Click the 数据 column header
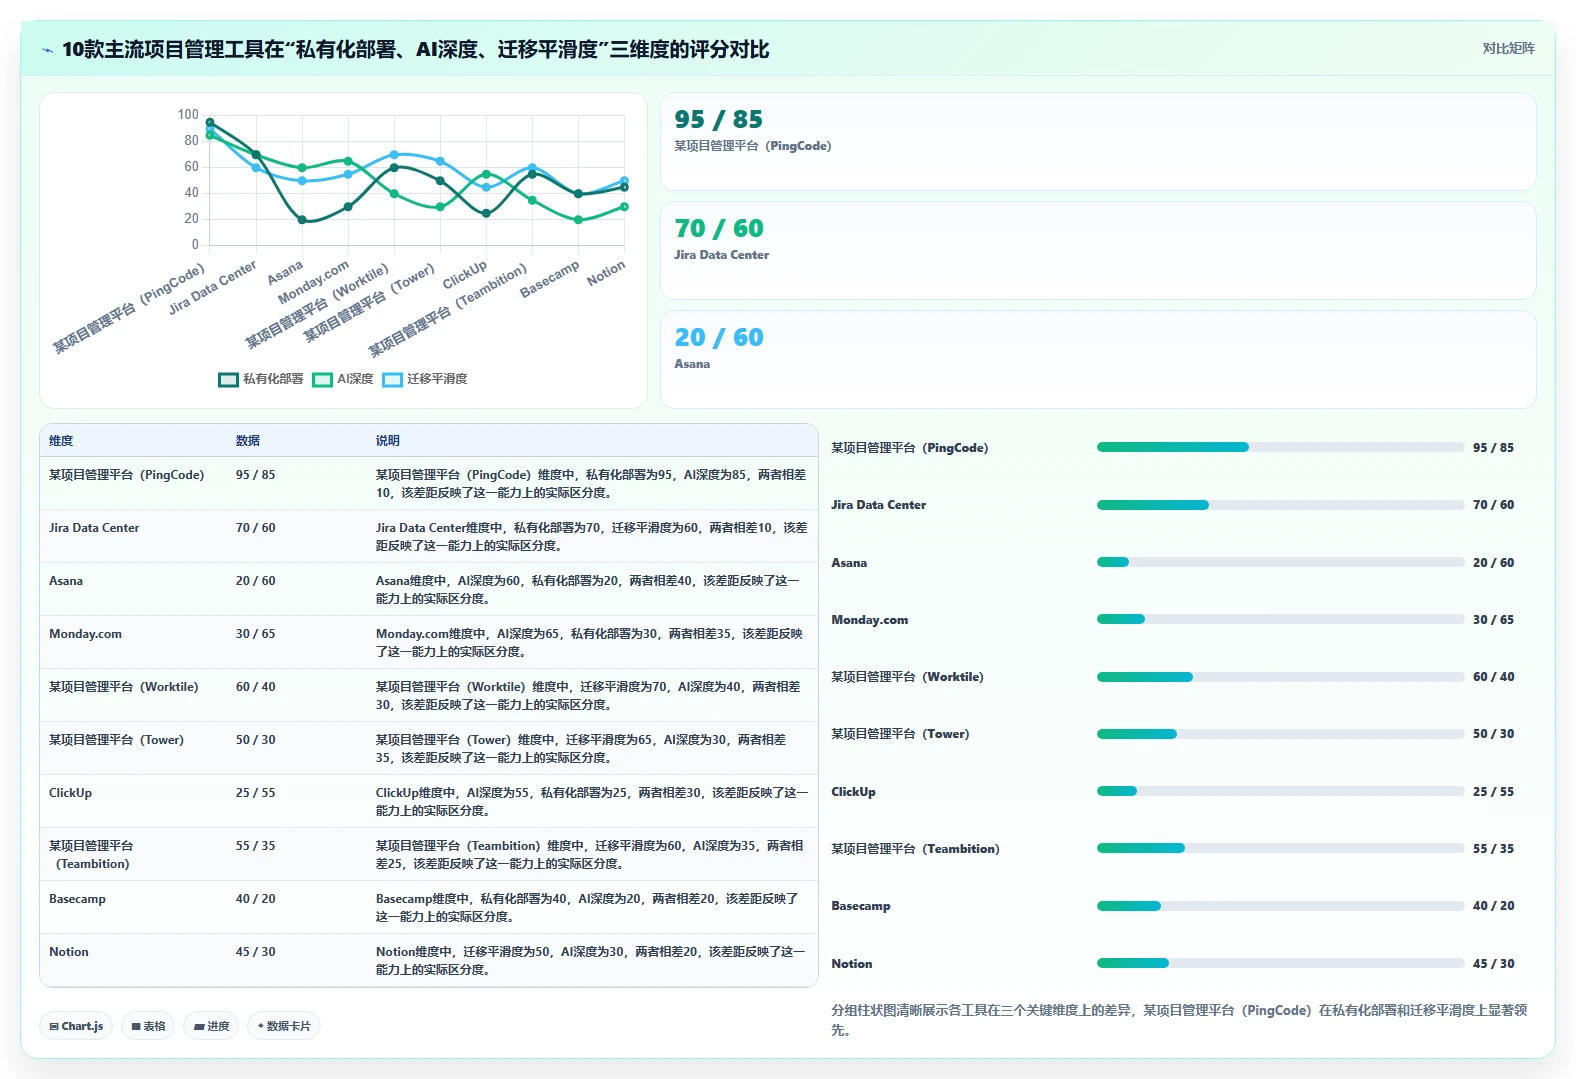Screen dimensions: 1576x1079 (248, 441)
